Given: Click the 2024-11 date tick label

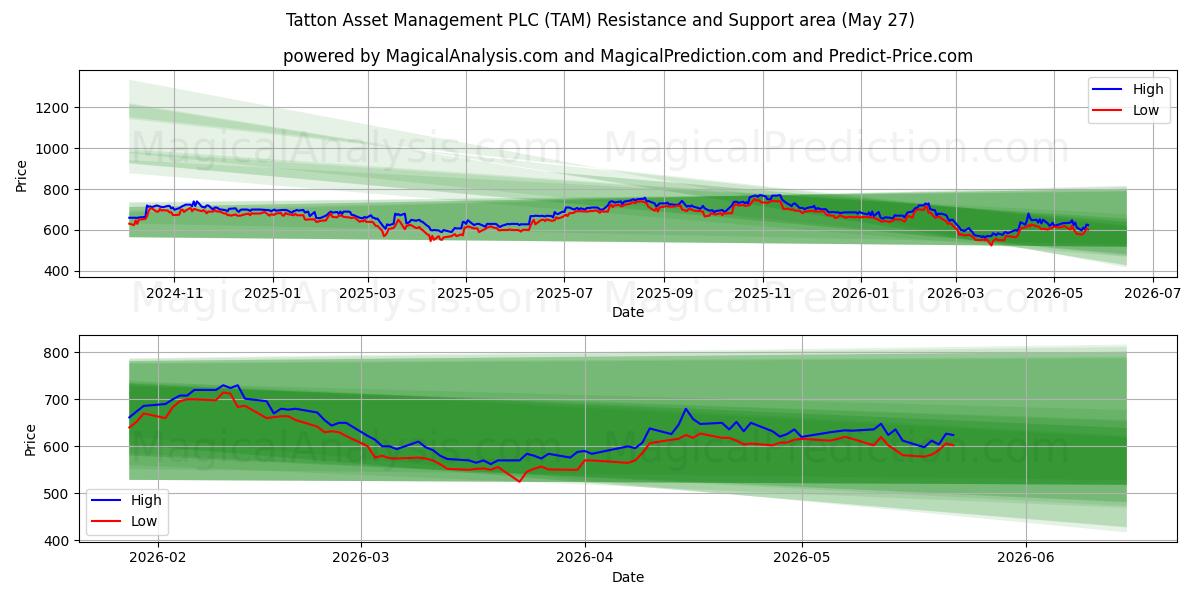Looking at the screenshot, I should 174,294.
